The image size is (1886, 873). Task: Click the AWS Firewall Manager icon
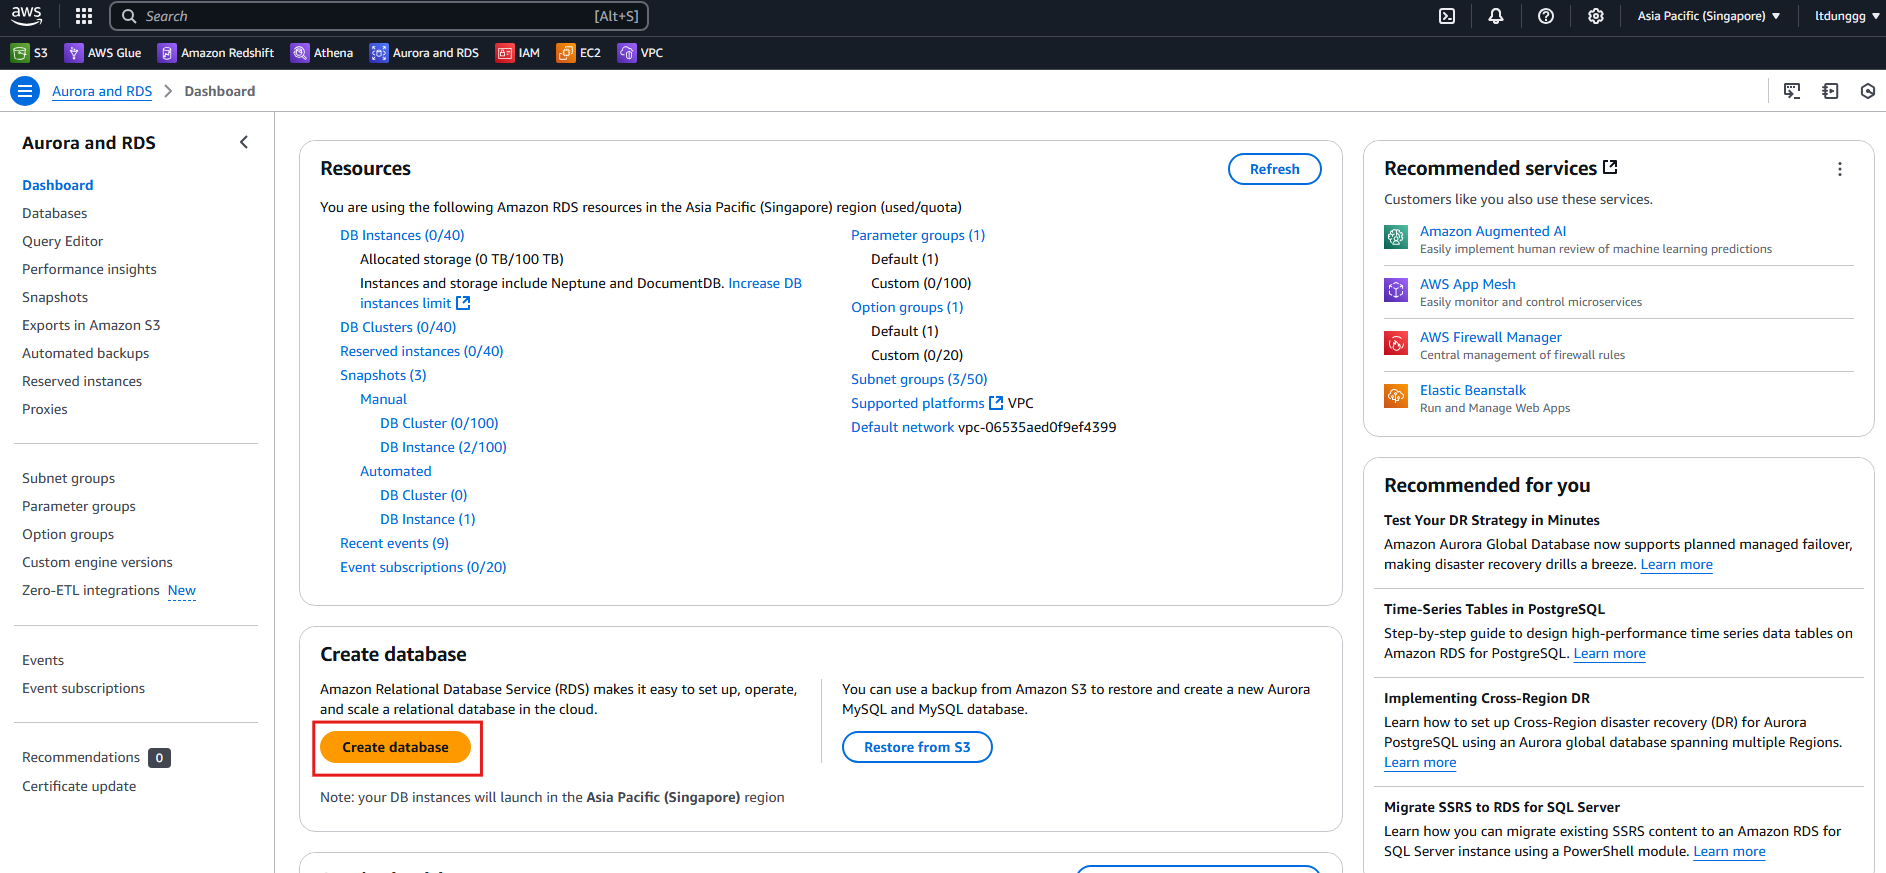tap(1396, 343)
